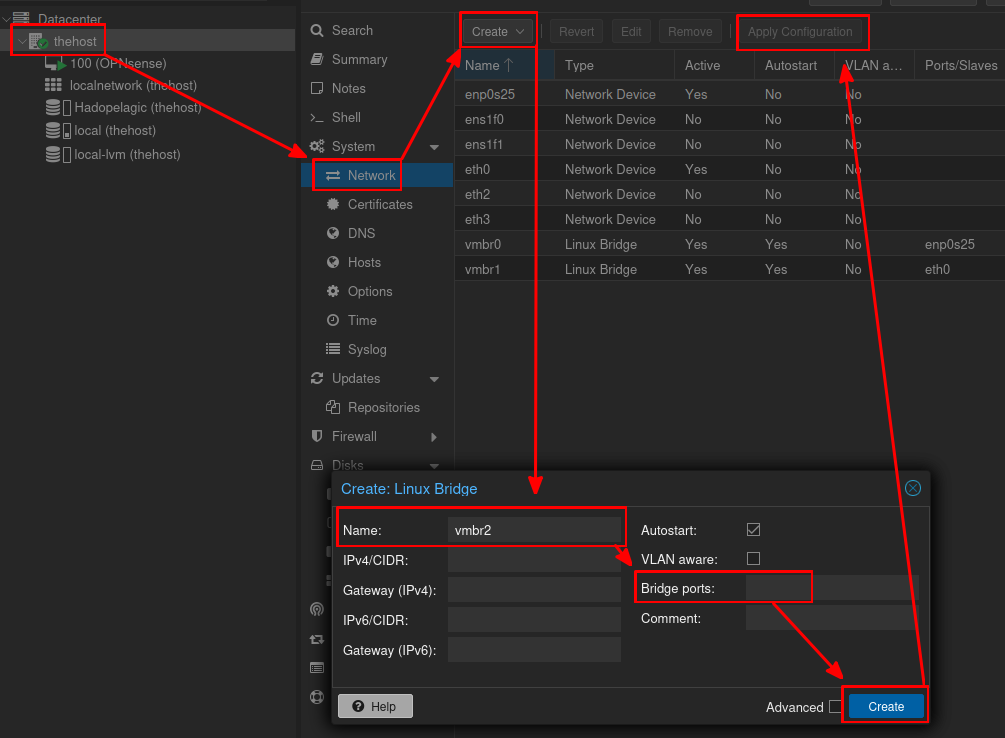Open Certificates via its badge icon

tap(333, 204)
